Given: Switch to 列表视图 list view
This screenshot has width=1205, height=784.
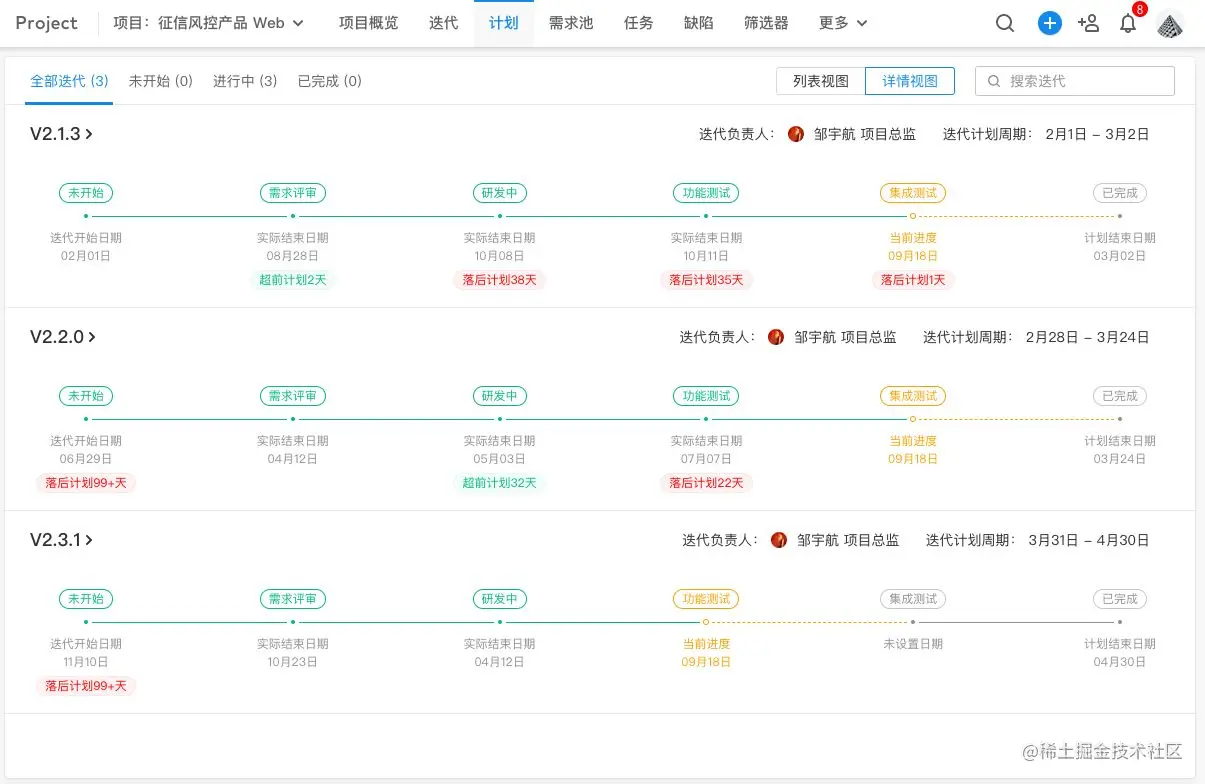Looking at the screenshot, I should pyautogui.click(x=821, y=81).
